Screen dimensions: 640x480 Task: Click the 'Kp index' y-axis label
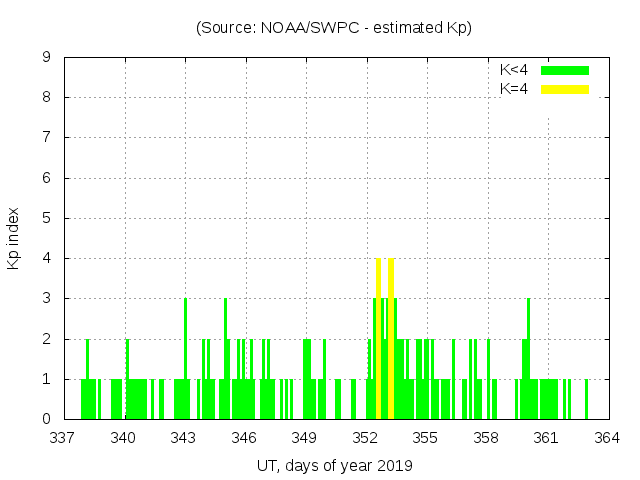[x=14, y=238]
